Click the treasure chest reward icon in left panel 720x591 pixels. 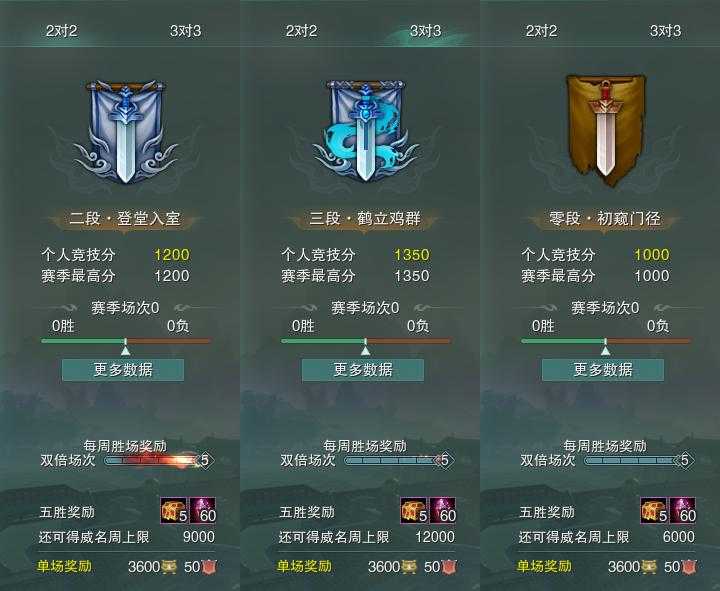coord(174,511)
